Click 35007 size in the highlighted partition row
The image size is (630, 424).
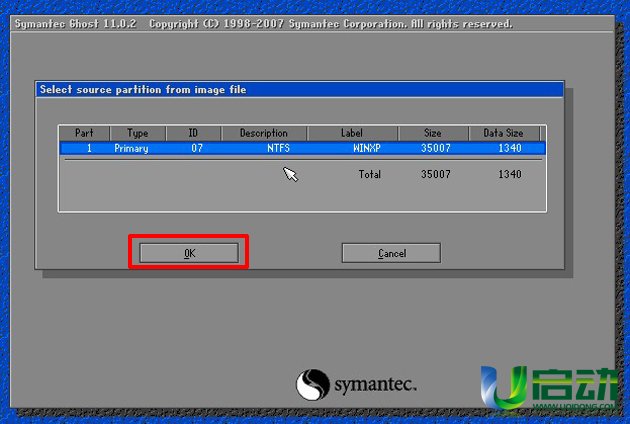point(435,148)
